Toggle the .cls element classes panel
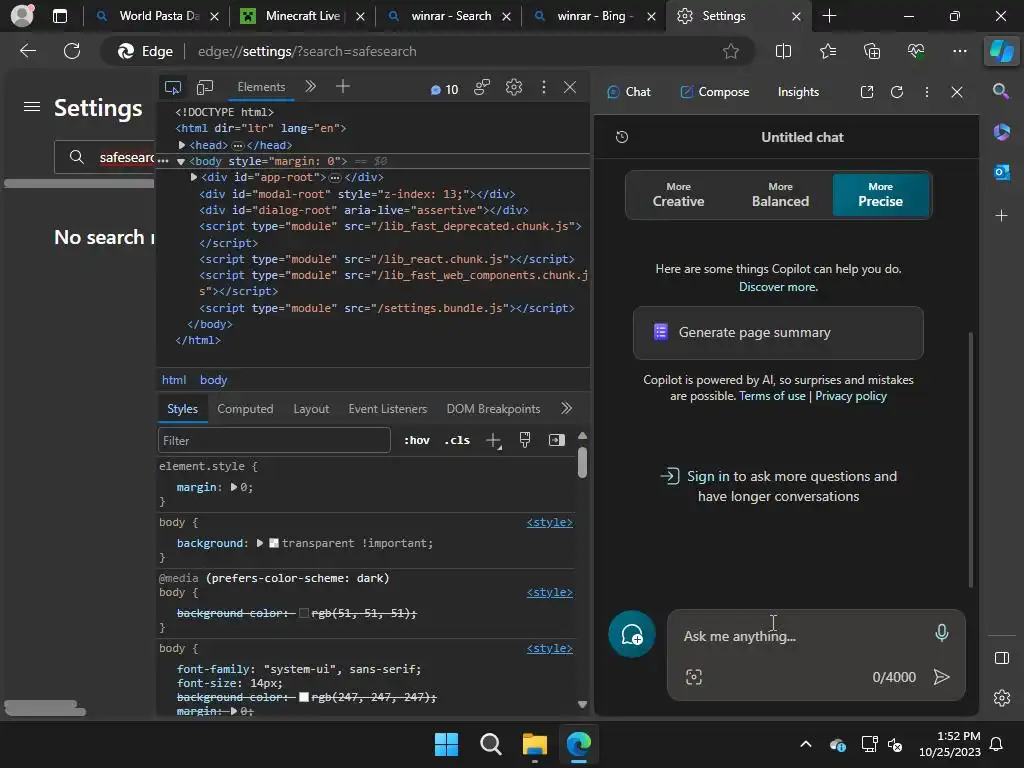Screen dimensions: 1024x768 457,440
